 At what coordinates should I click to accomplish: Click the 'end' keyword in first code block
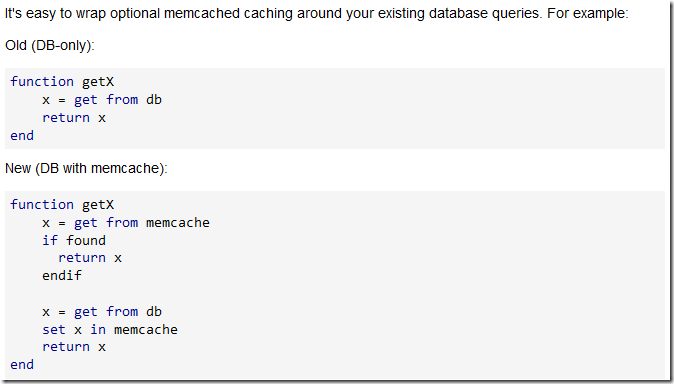pyautogui.click(x=22, y=136)
